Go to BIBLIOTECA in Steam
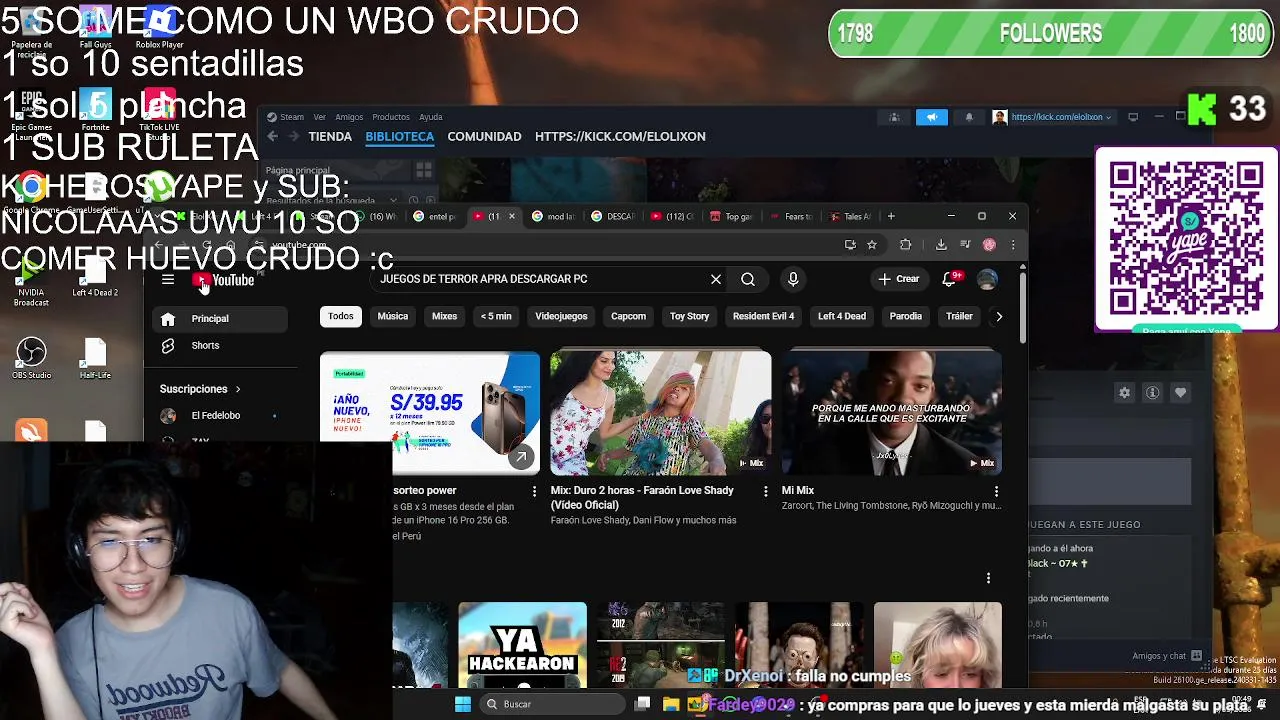 pyautogui.click(x=399, y=137)
